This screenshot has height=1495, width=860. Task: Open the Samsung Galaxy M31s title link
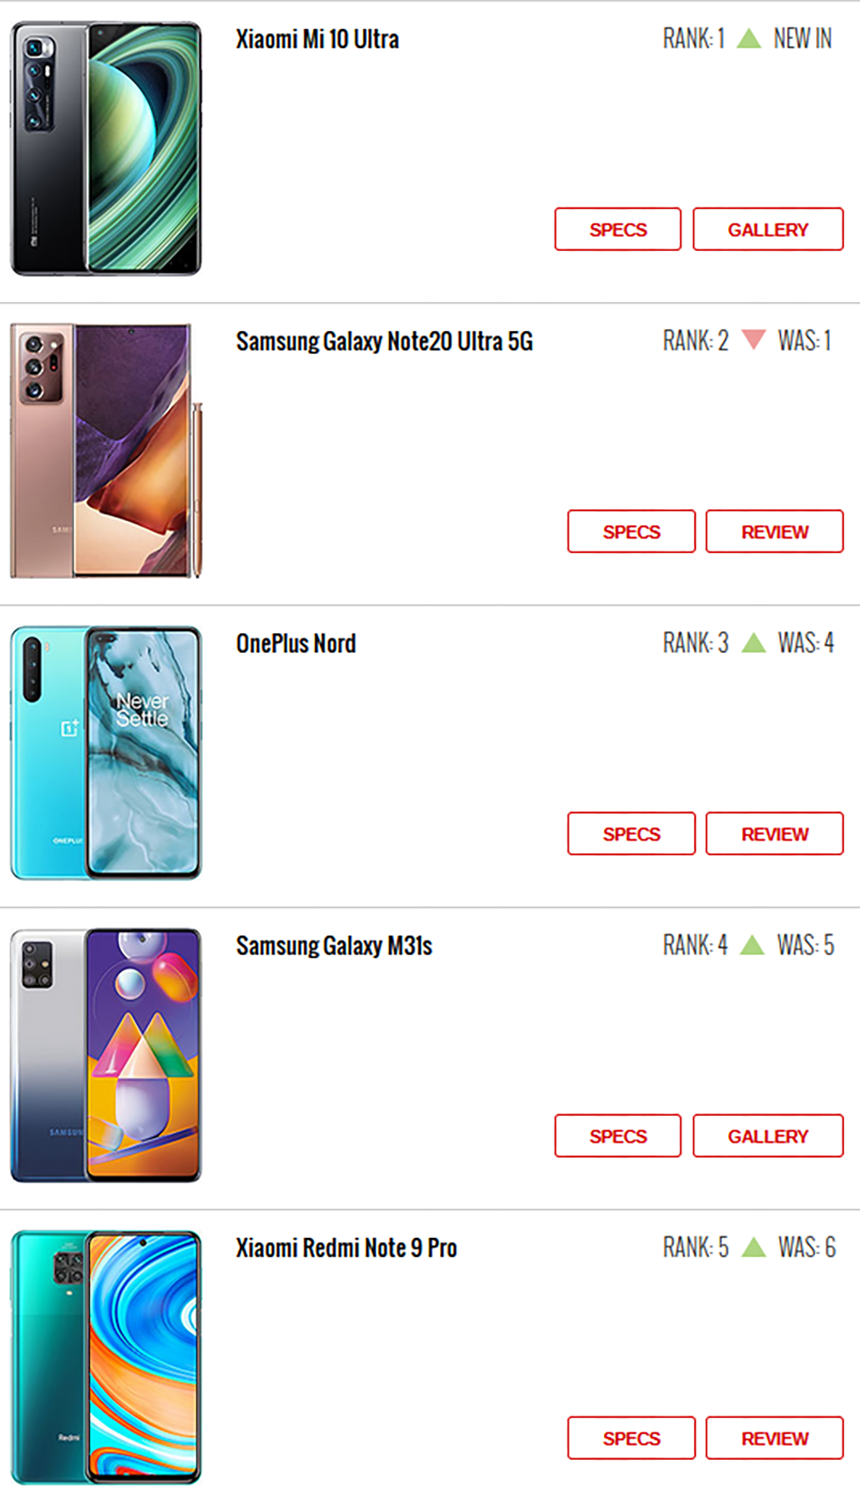click(334, 945)
